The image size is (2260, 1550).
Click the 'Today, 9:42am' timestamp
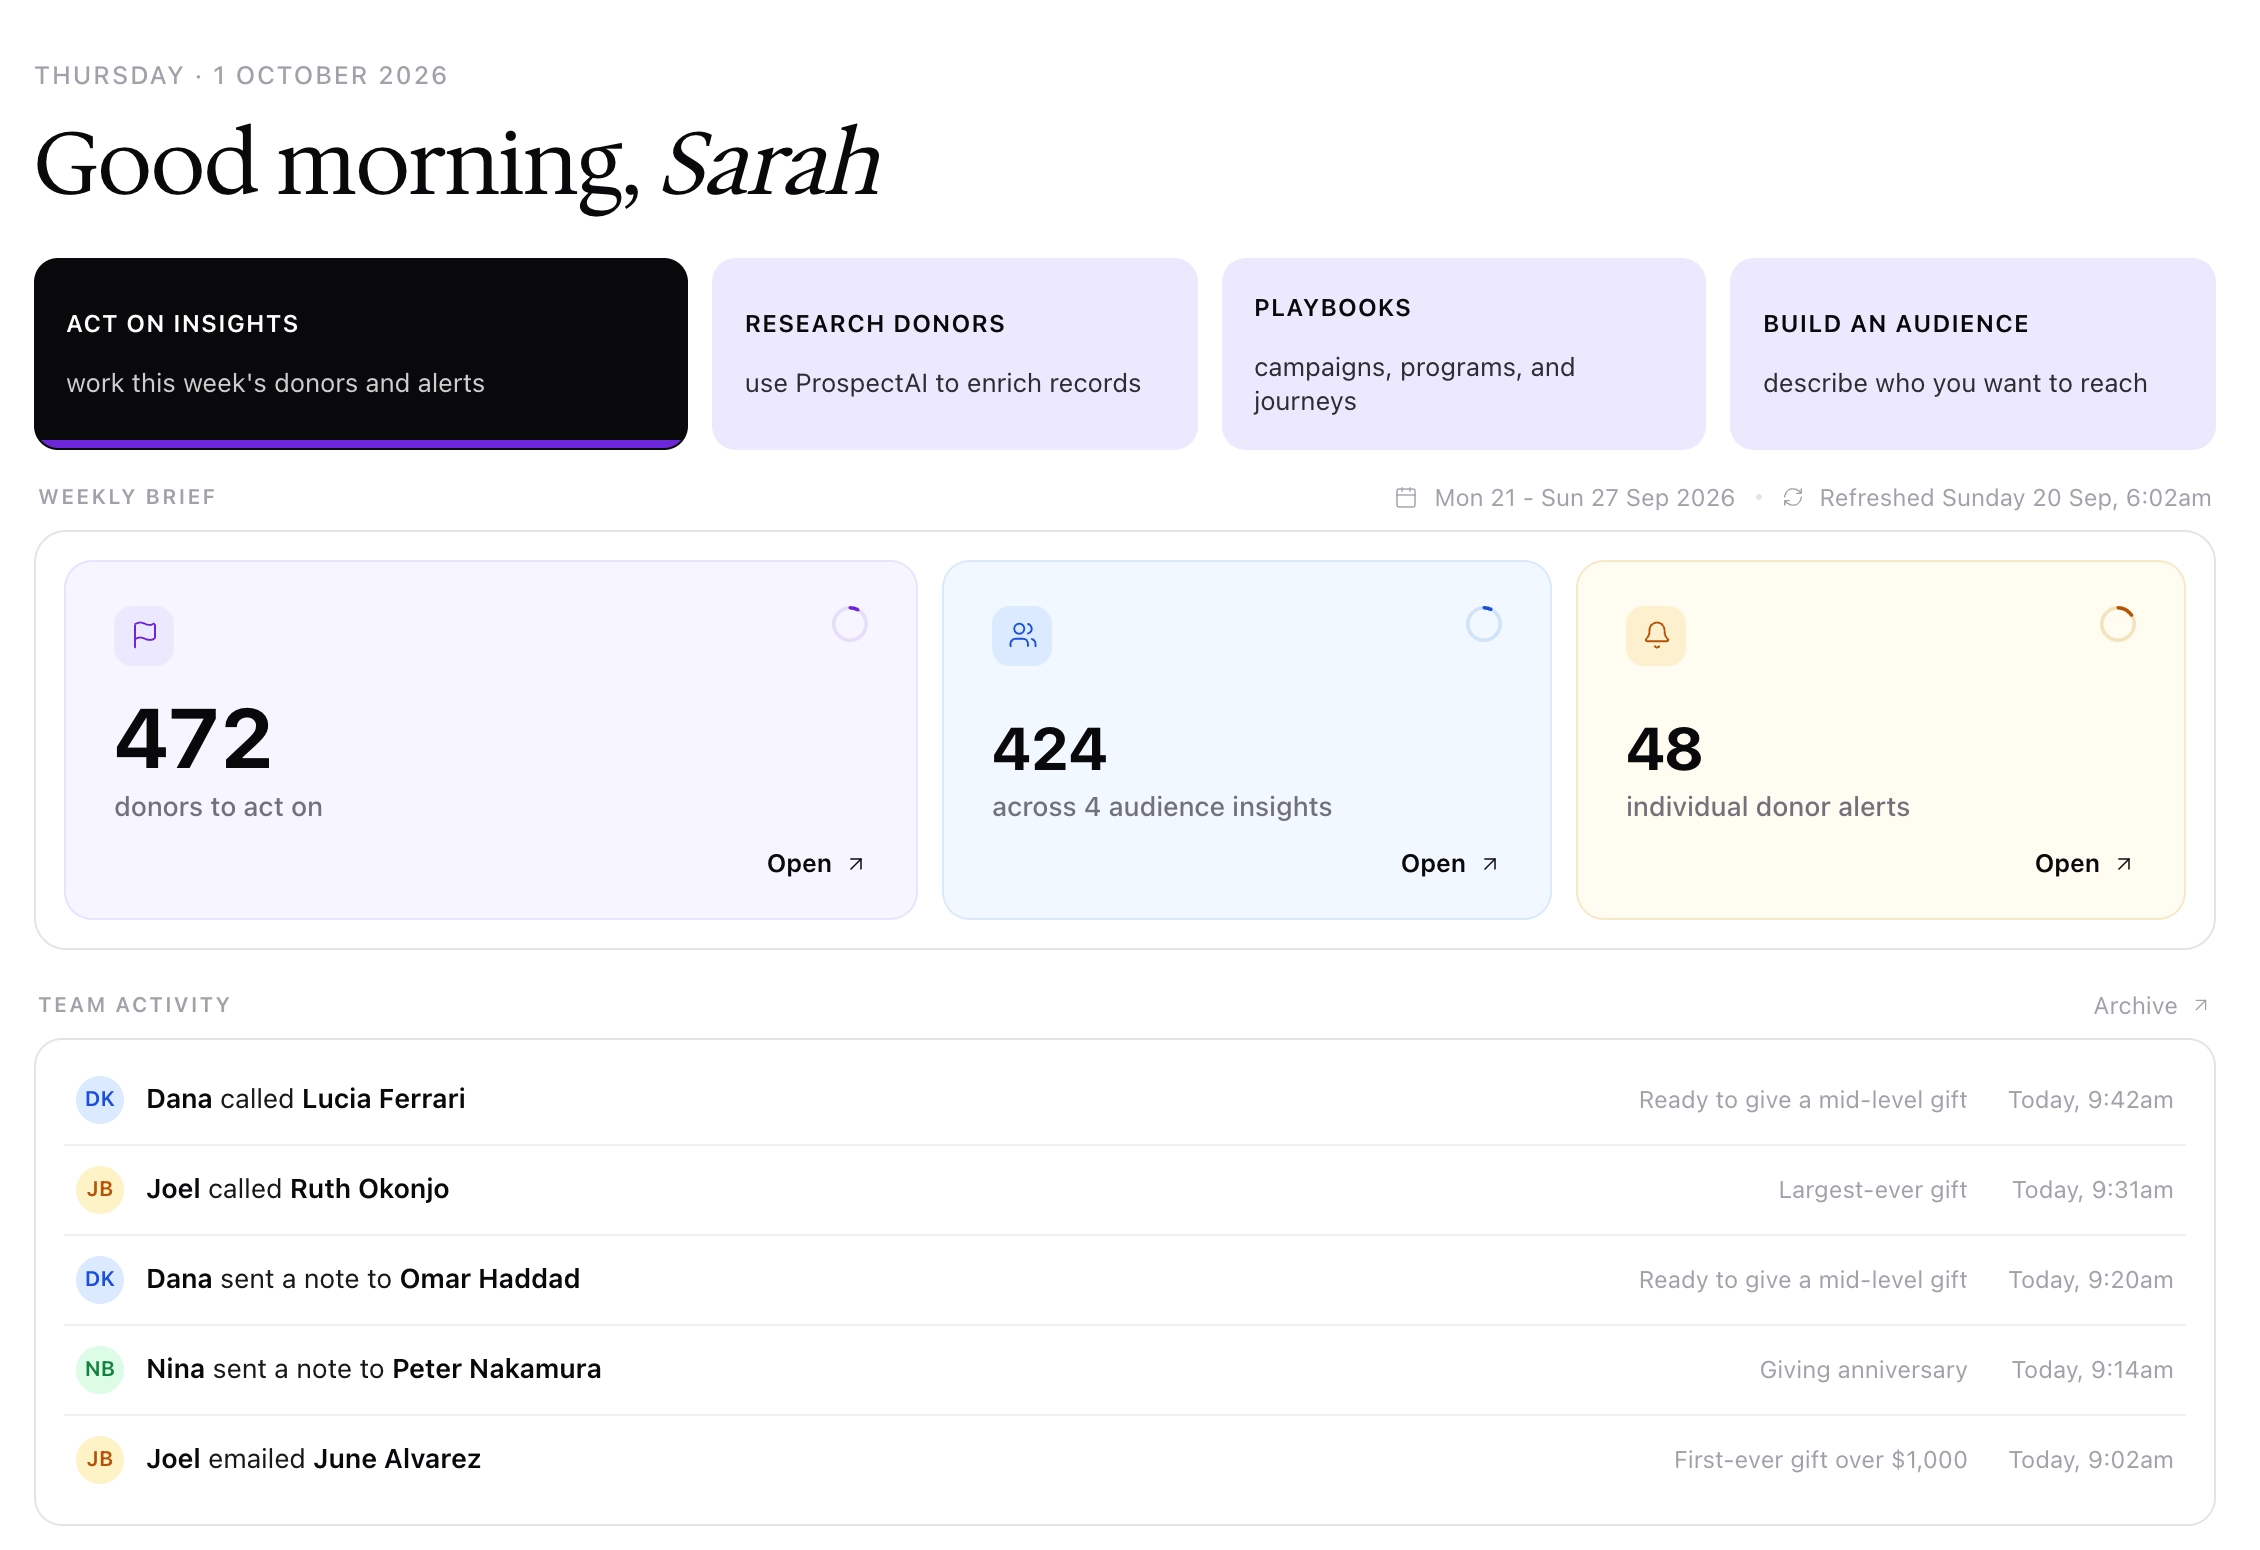pyautogui.click(x=2091, y=1099)
